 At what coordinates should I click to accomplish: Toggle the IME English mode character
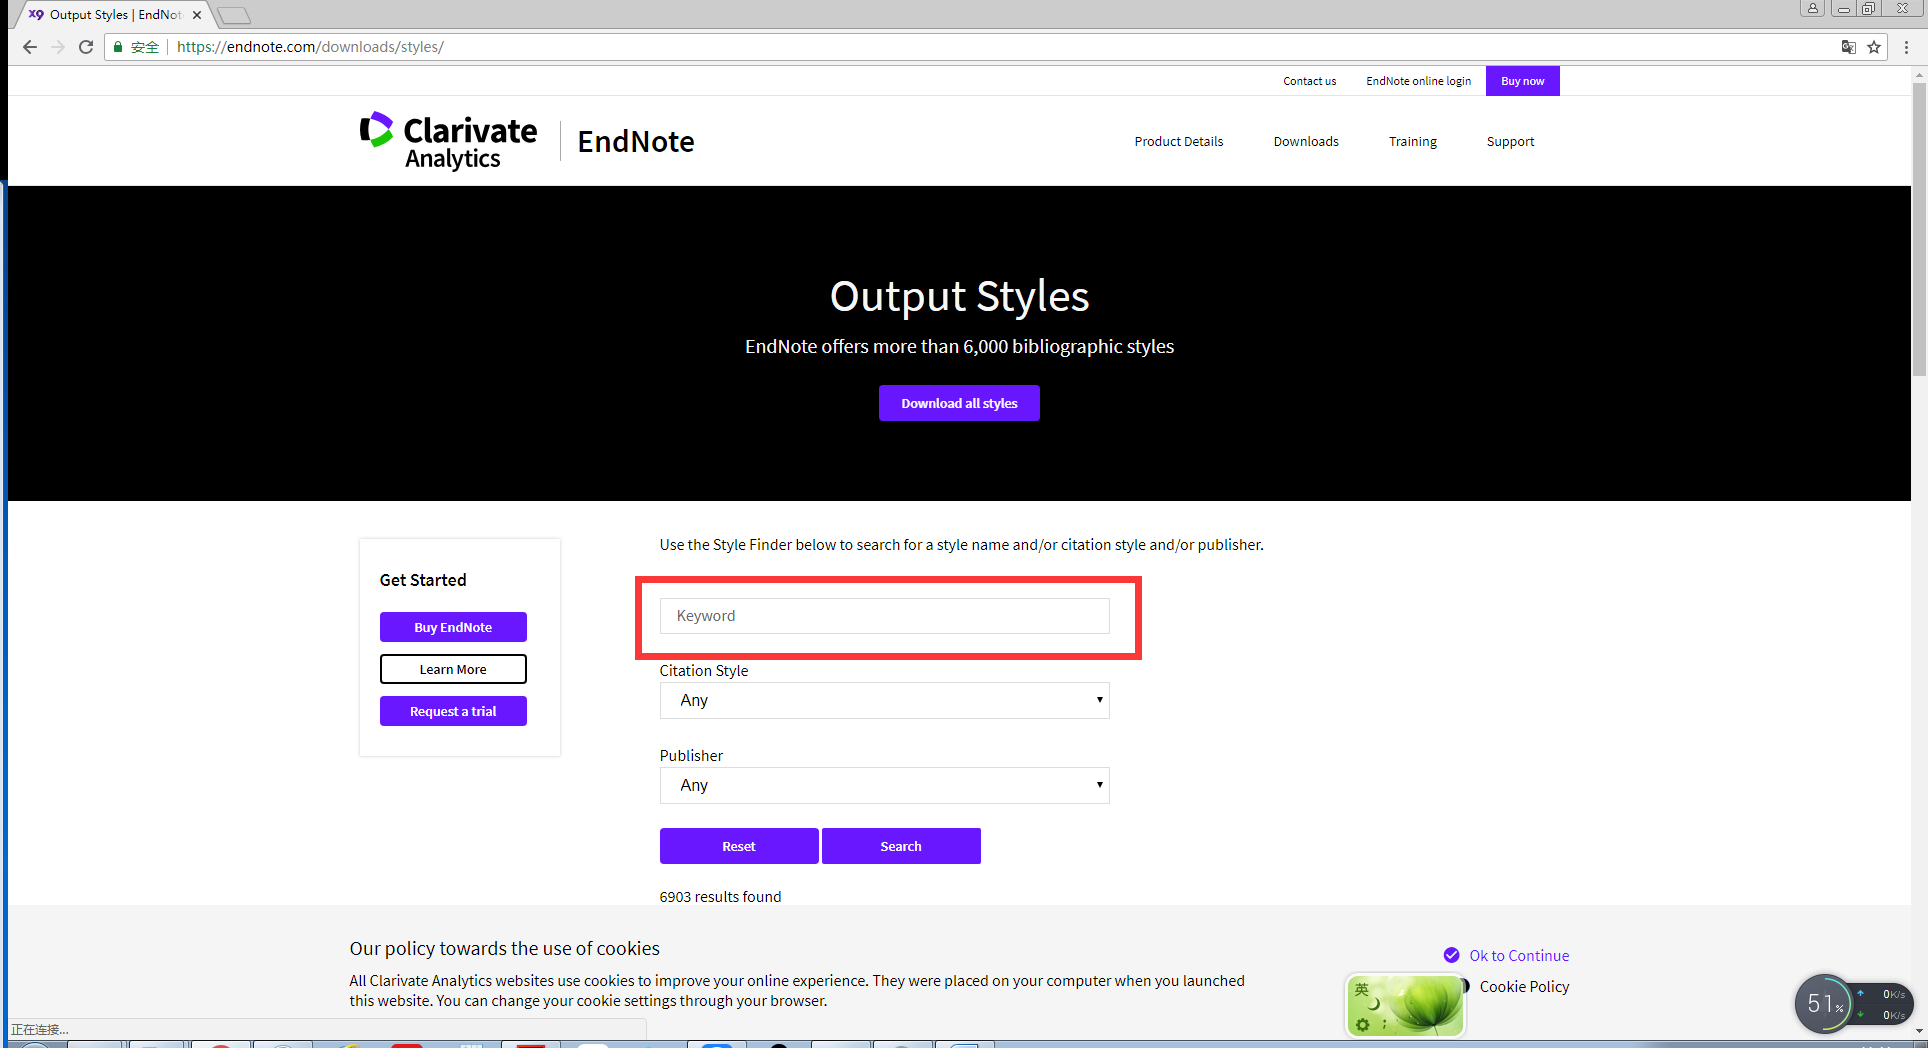tap(1361, 989)
